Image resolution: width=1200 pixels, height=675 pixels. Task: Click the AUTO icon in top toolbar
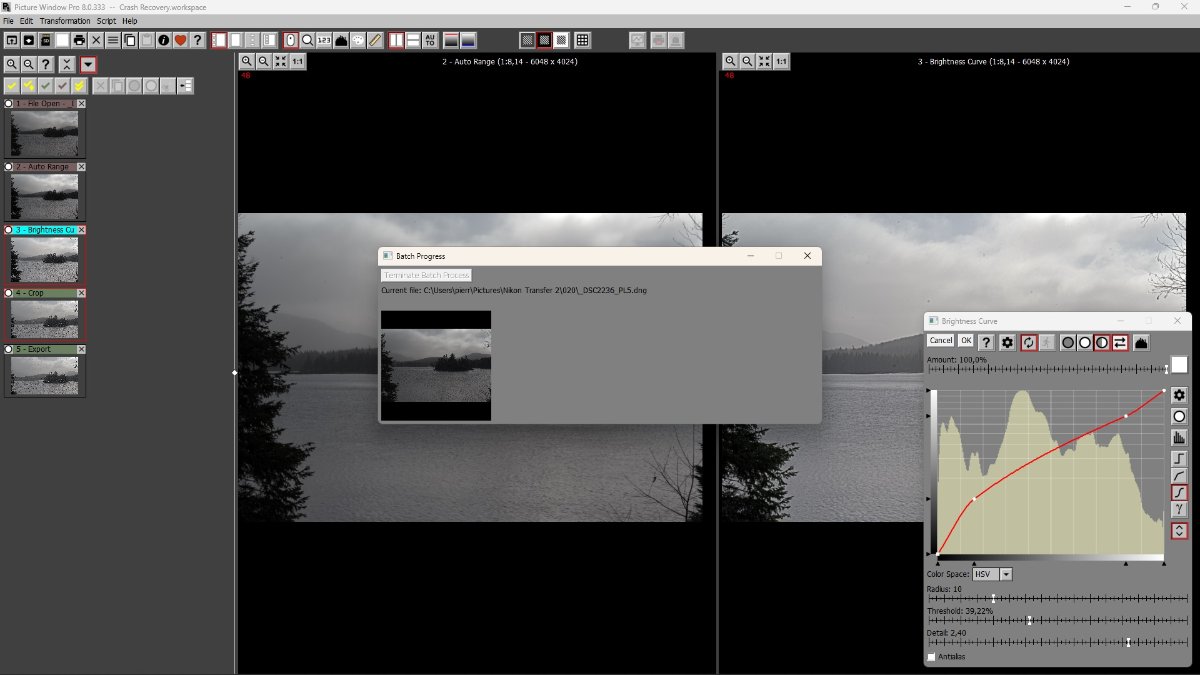(430, 40)
